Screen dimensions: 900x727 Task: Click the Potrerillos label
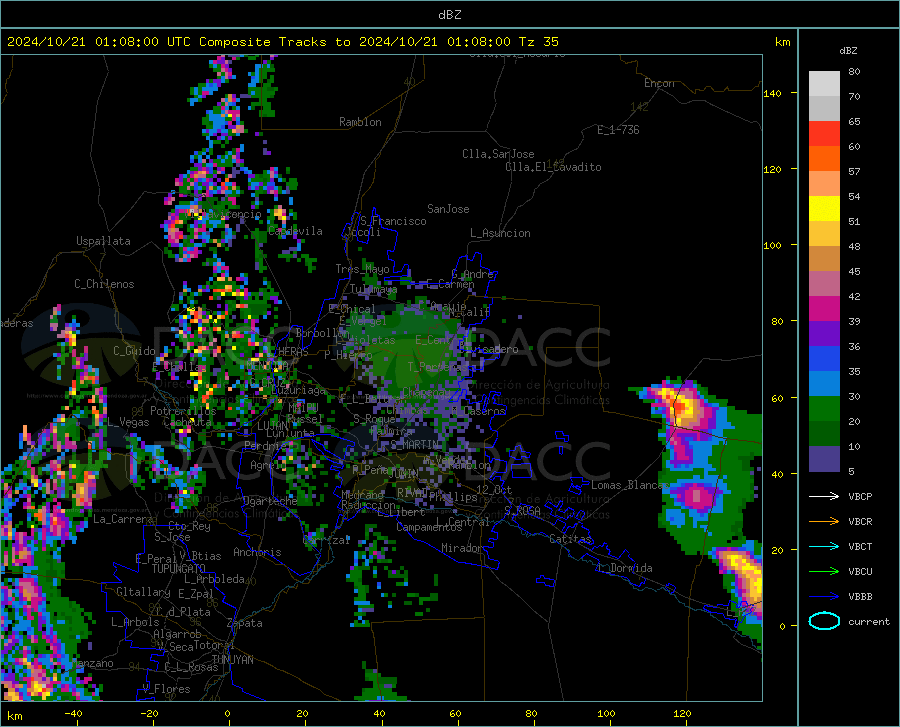tap(183, 411)
